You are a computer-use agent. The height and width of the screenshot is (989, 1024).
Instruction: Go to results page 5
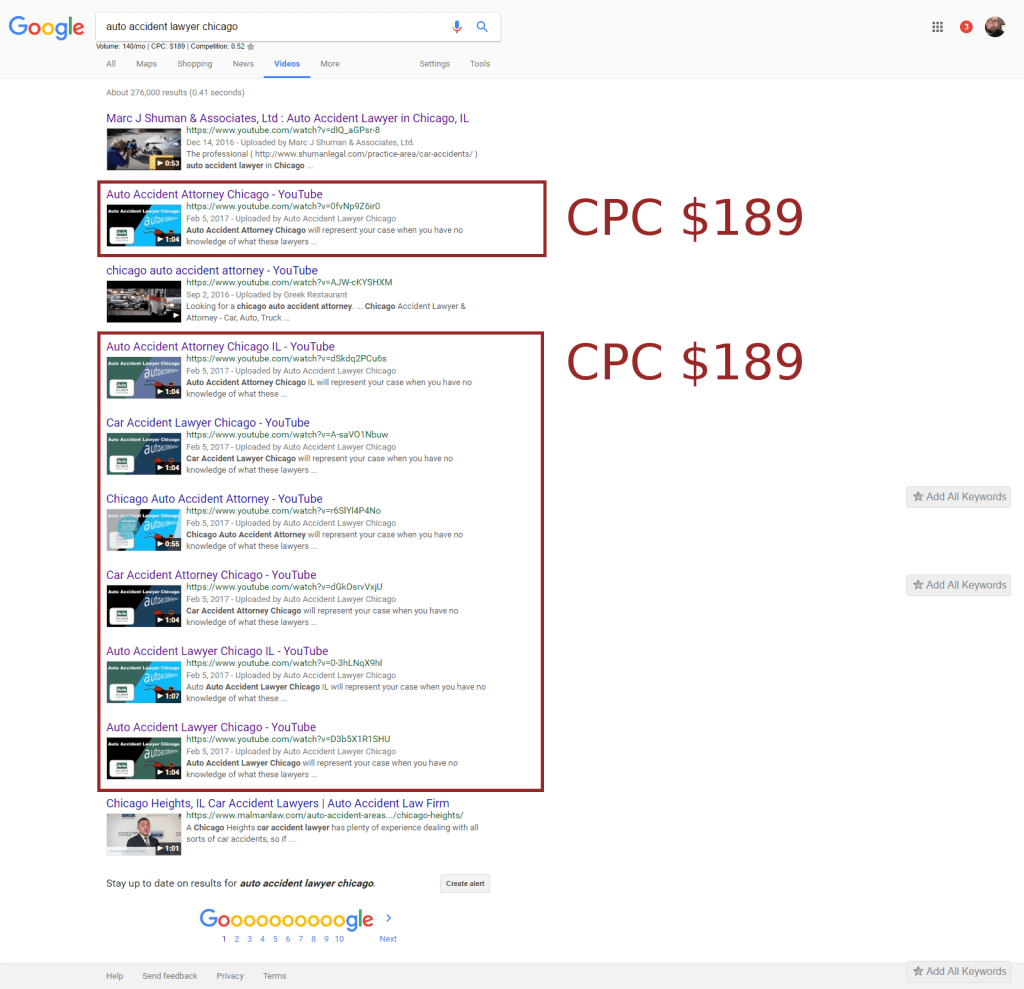tap(275, 939)
